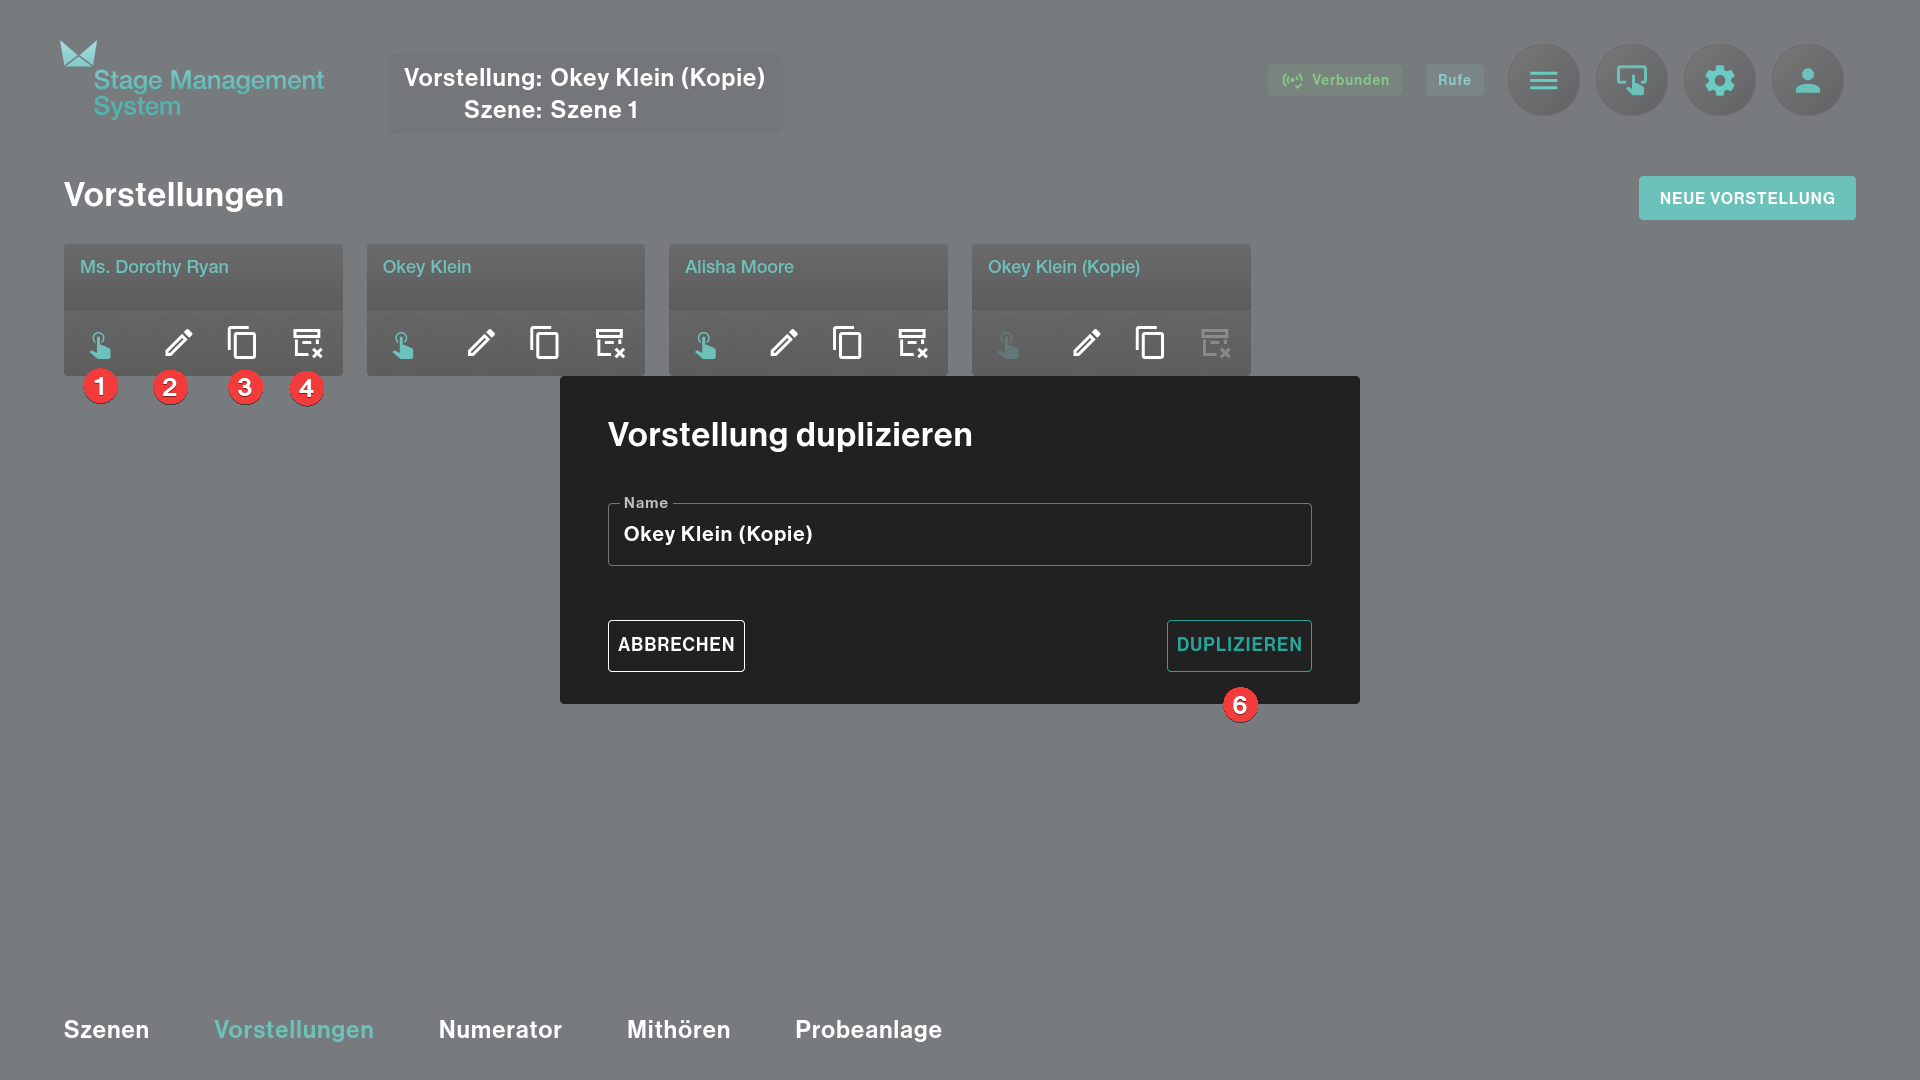
Task: Select the Okey Klein card title
Action: pyautogui.click(x=427, y=267)
